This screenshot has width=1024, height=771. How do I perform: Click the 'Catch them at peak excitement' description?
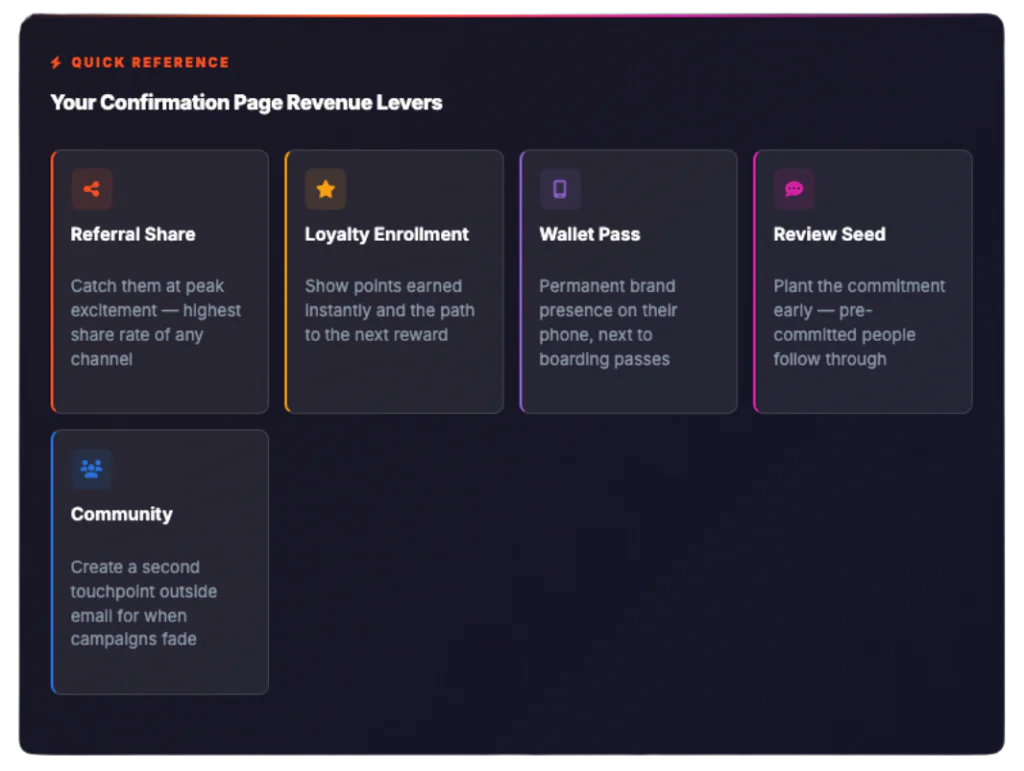click(155, 322)
